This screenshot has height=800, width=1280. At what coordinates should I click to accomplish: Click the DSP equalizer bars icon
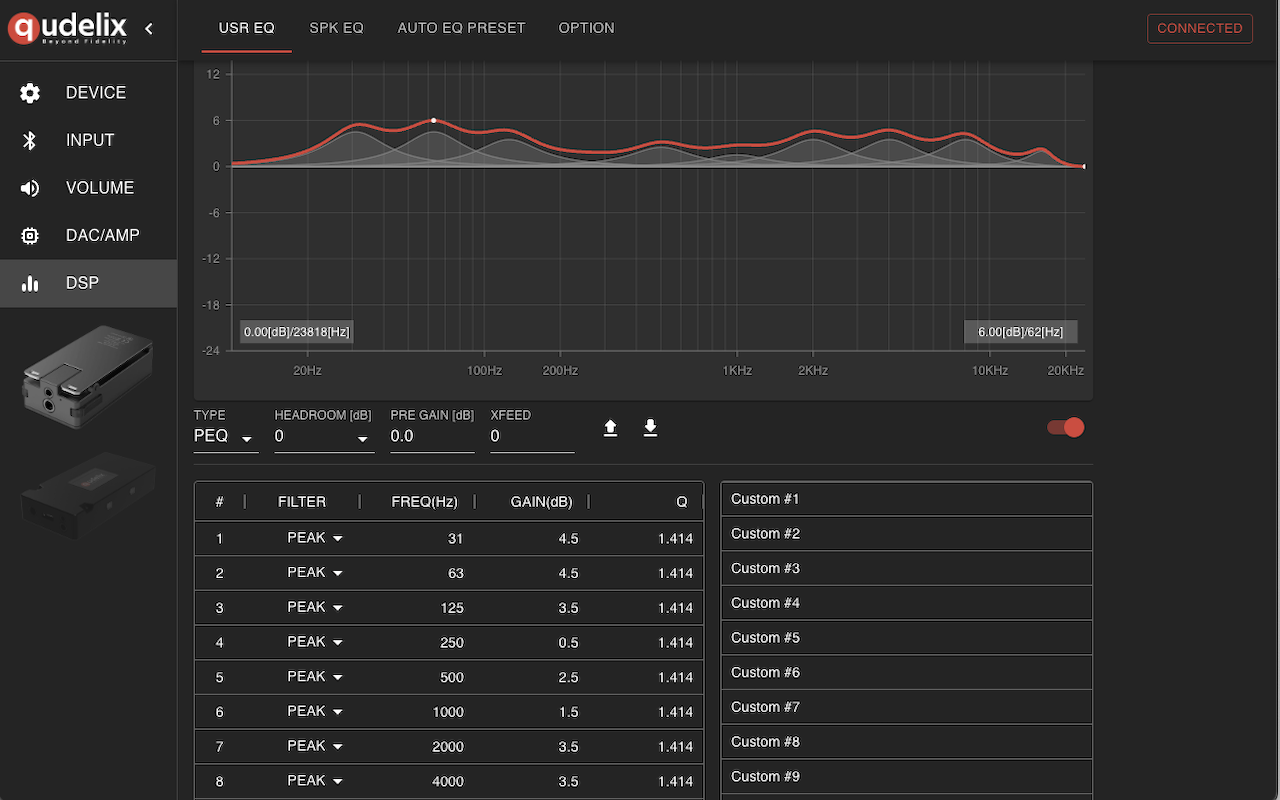[x=30, y=284]
